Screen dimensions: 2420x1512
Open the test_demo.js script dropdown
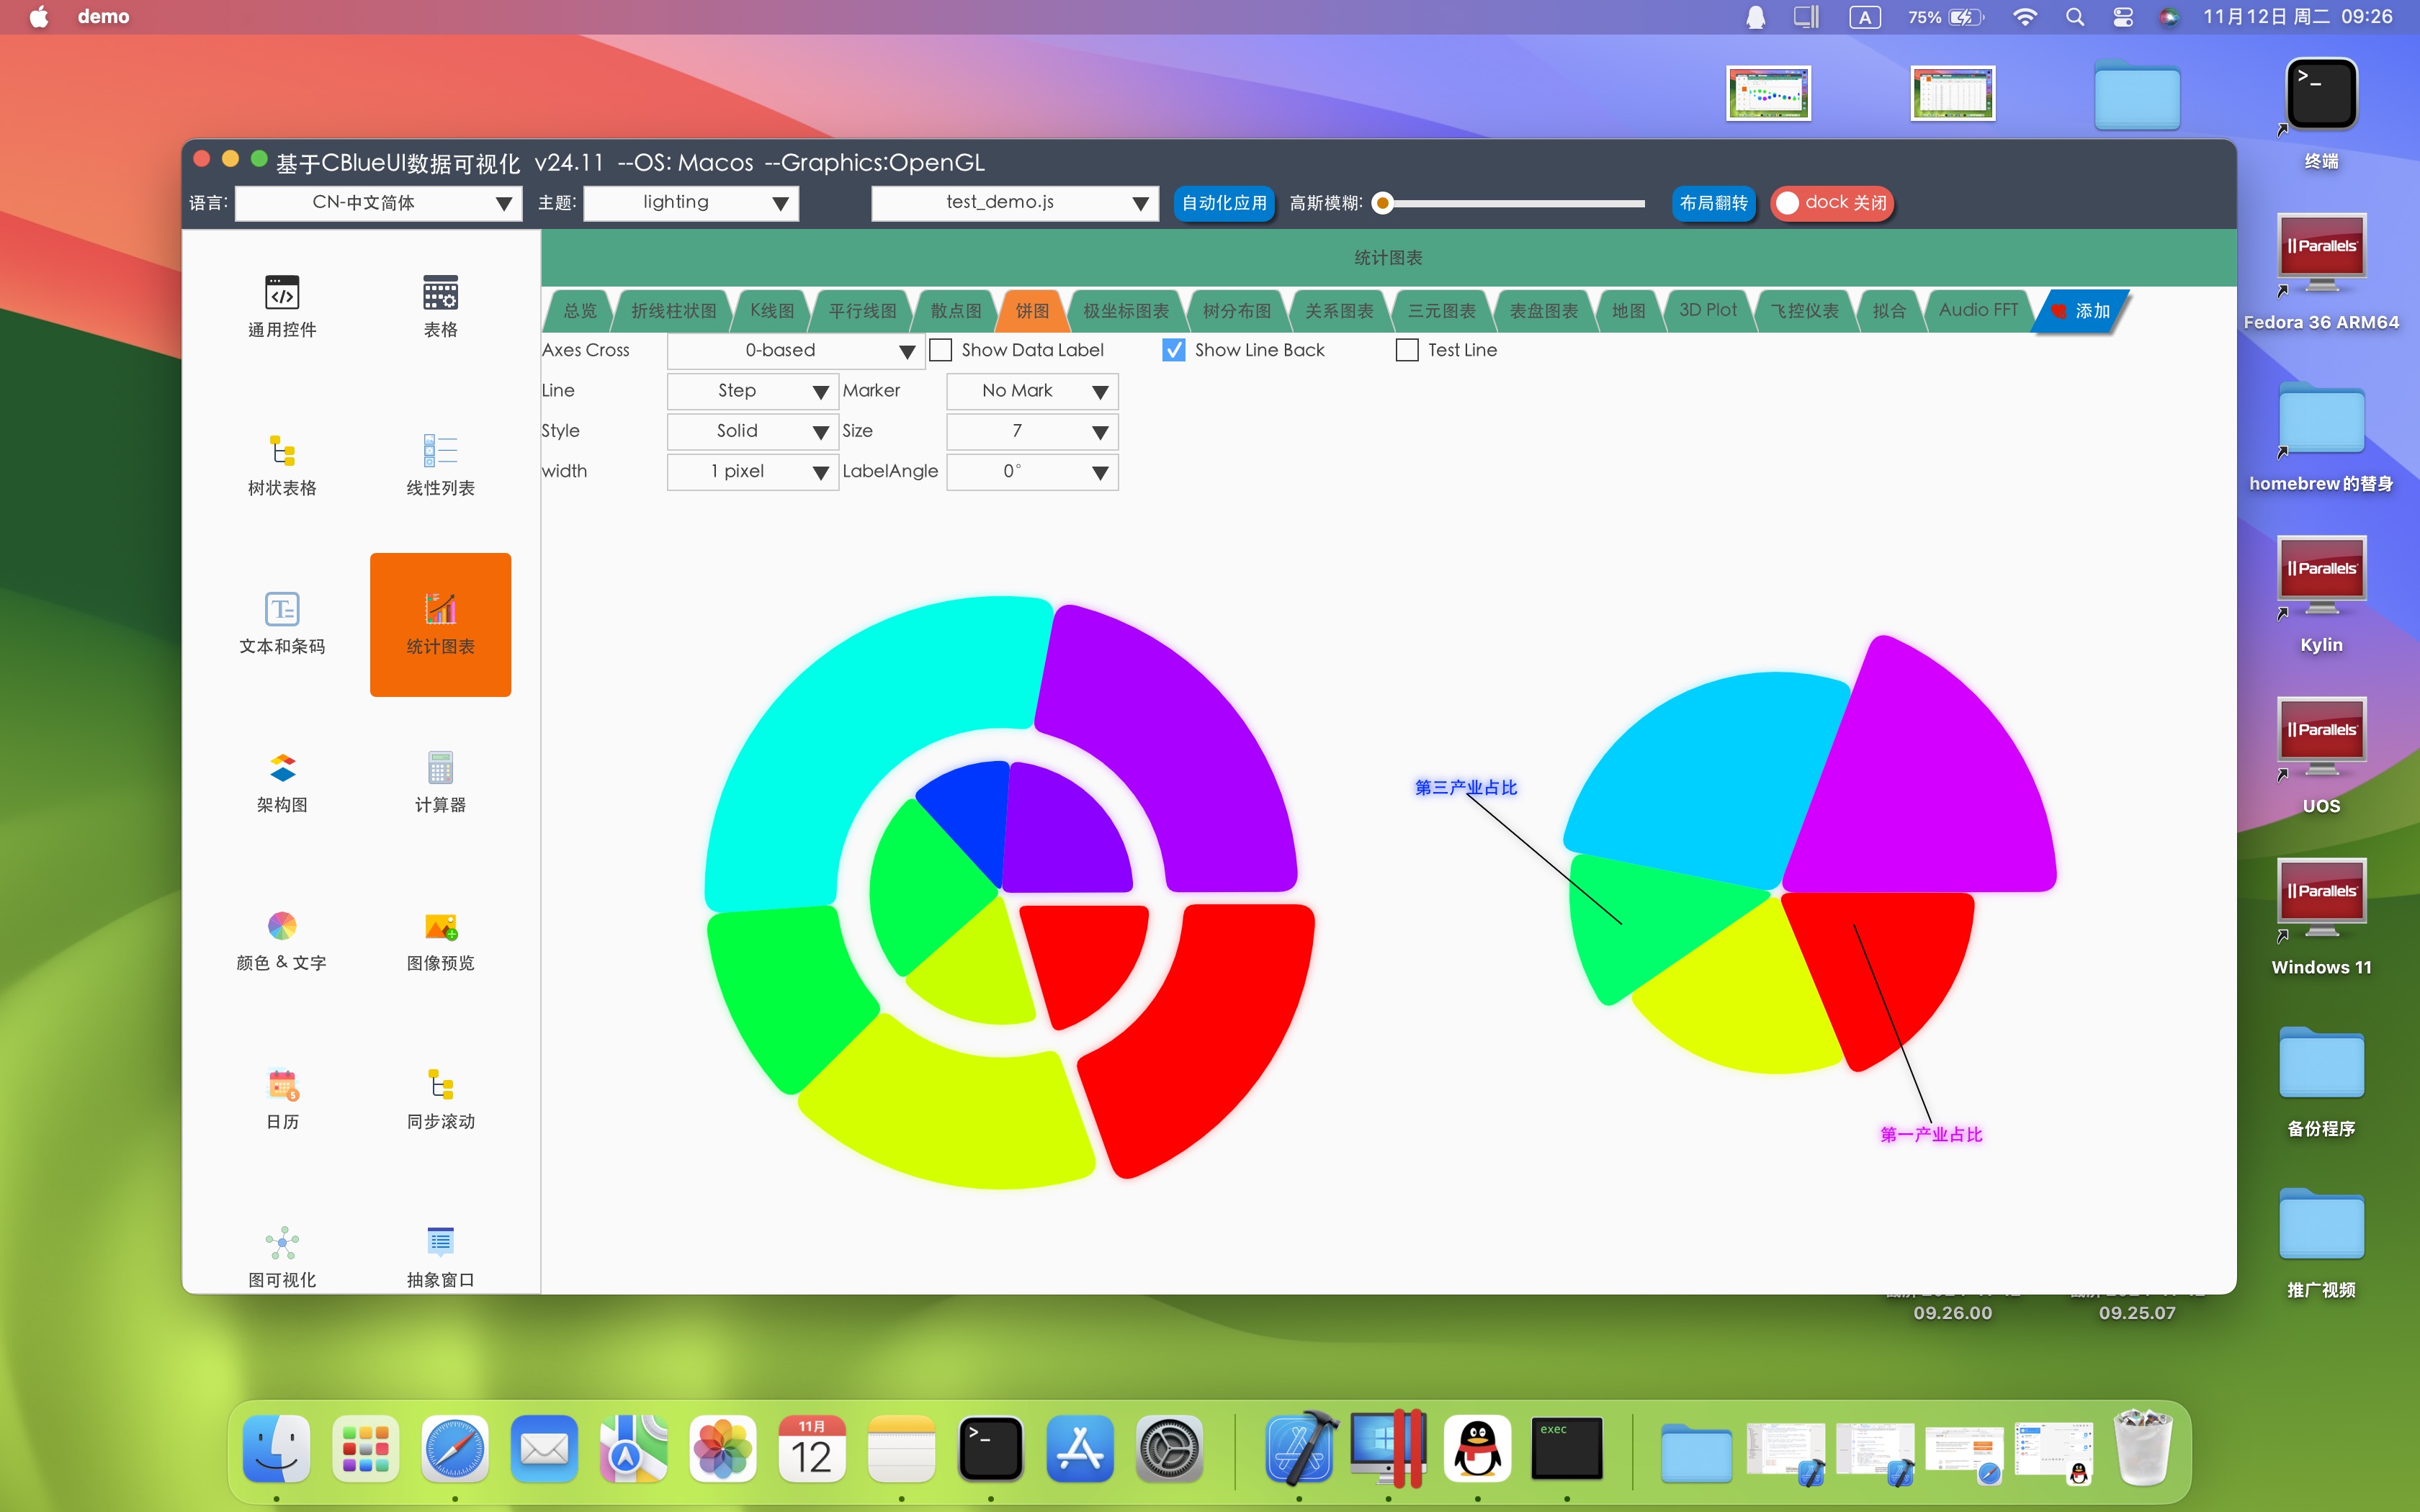point(1015,203)
